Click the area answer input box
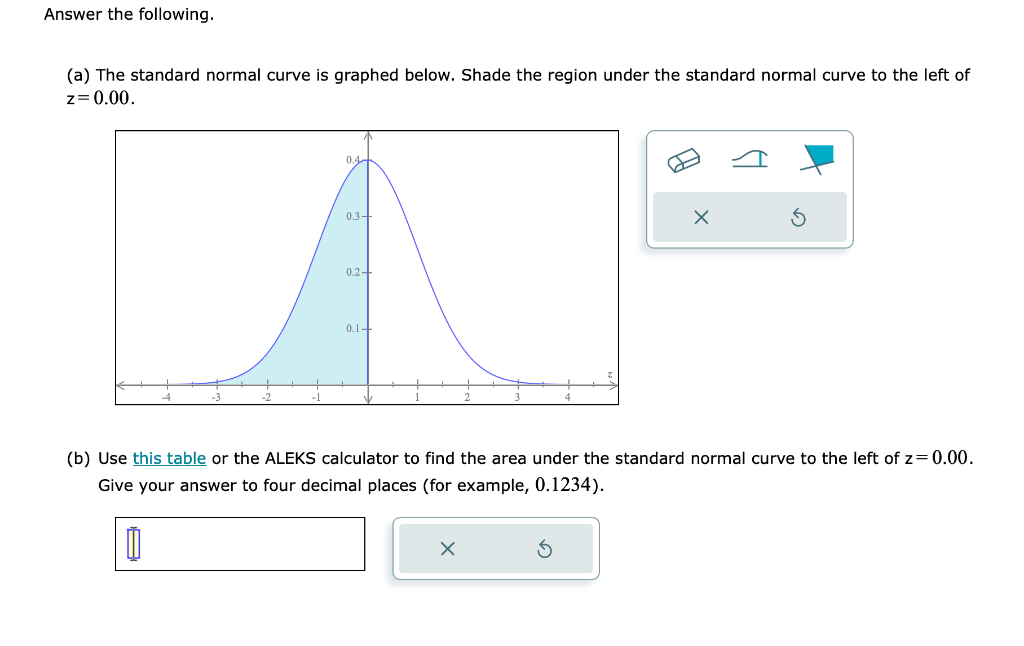 coord(240,544)
